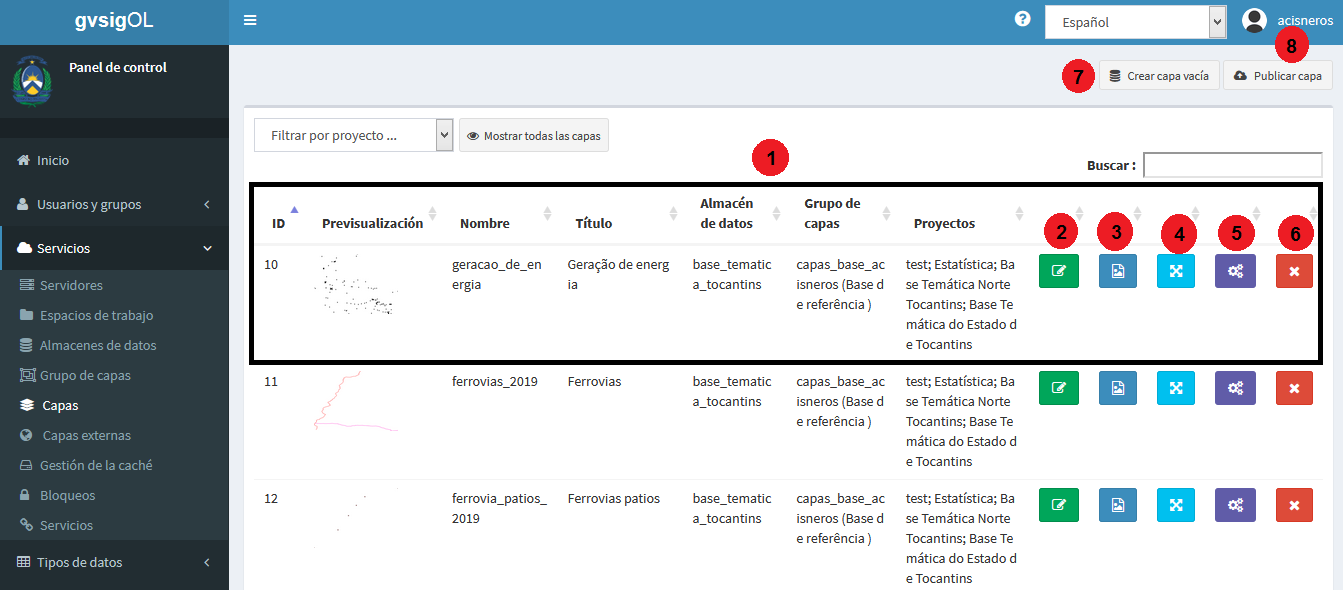
Task: Open purple gears settings for geracao_de_energia
Action: click(x=1235, y=271)
